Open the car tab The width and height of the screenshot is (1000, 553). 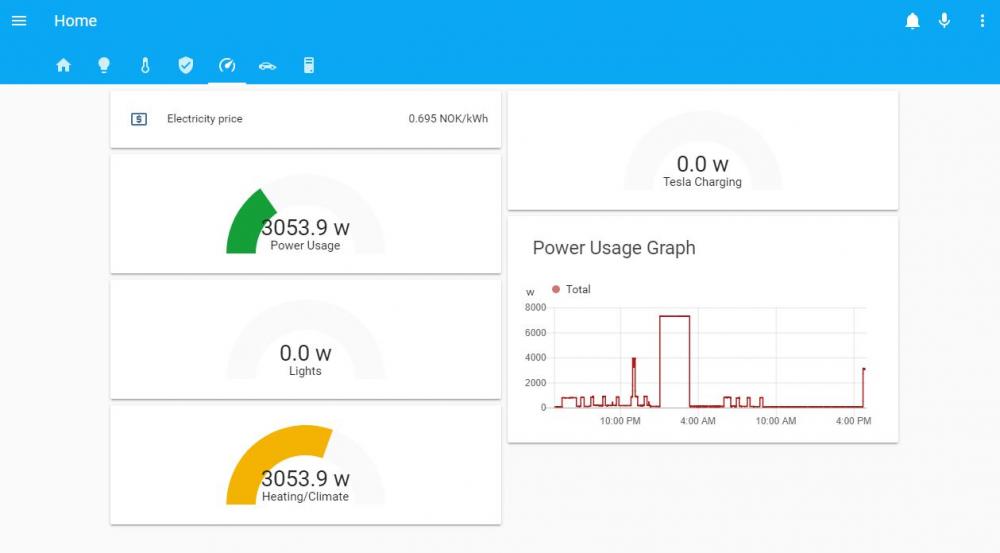[x=267, y=66]
